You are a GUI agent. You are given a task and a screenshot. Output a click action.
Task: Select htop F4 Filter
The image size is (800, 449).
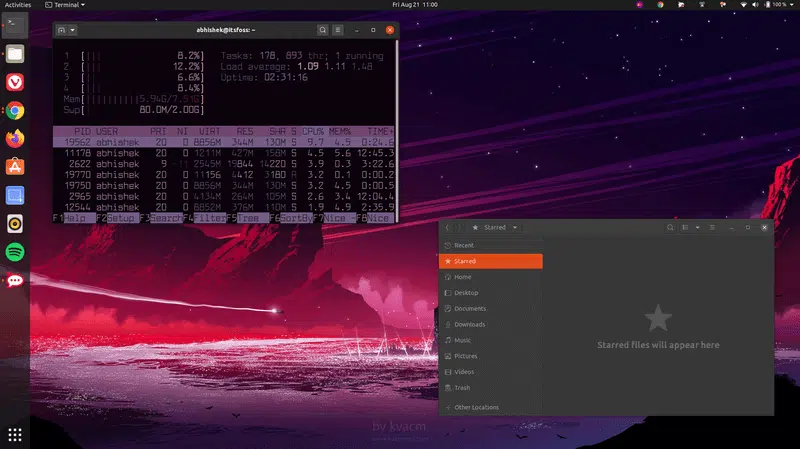(204, 218)
